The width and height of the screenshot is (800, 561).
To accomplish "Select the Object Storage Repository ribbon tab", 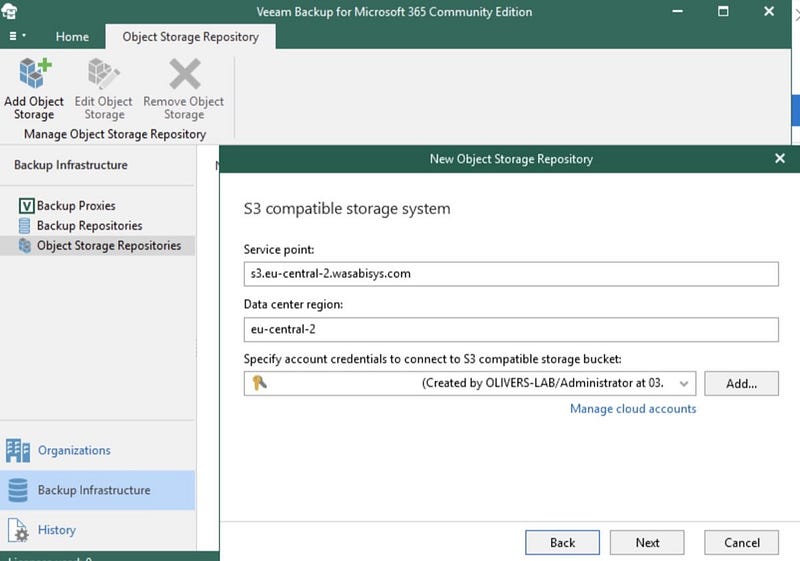I will coord(190,37).
